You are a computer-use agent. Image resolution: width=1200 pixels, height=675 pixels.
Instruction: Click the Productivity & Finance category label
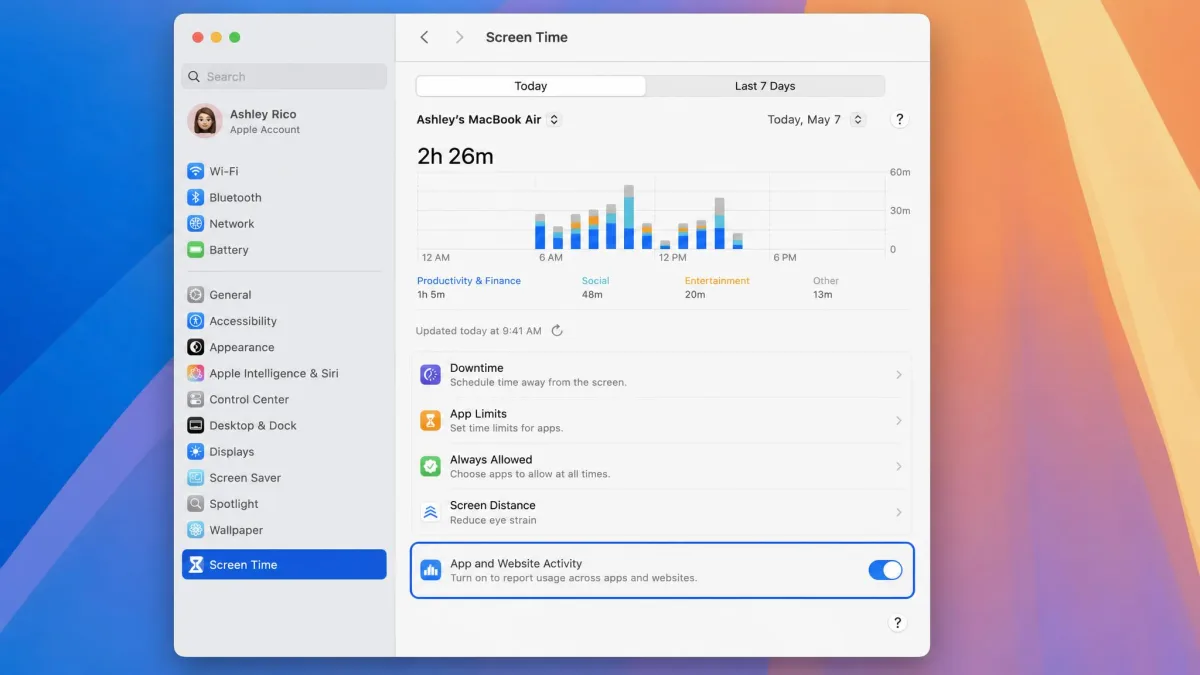click(469, 281)
